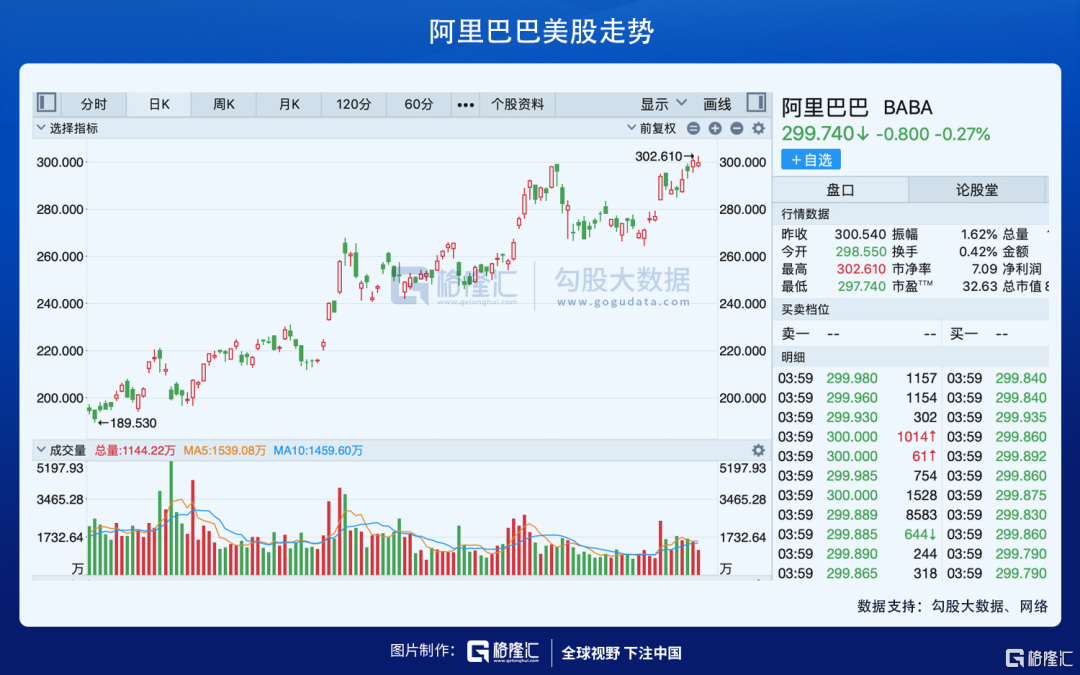This screenshot has height=675, width=1080.
Task: Click the 189.530 low price label on chart
Action: coord(133,423)
